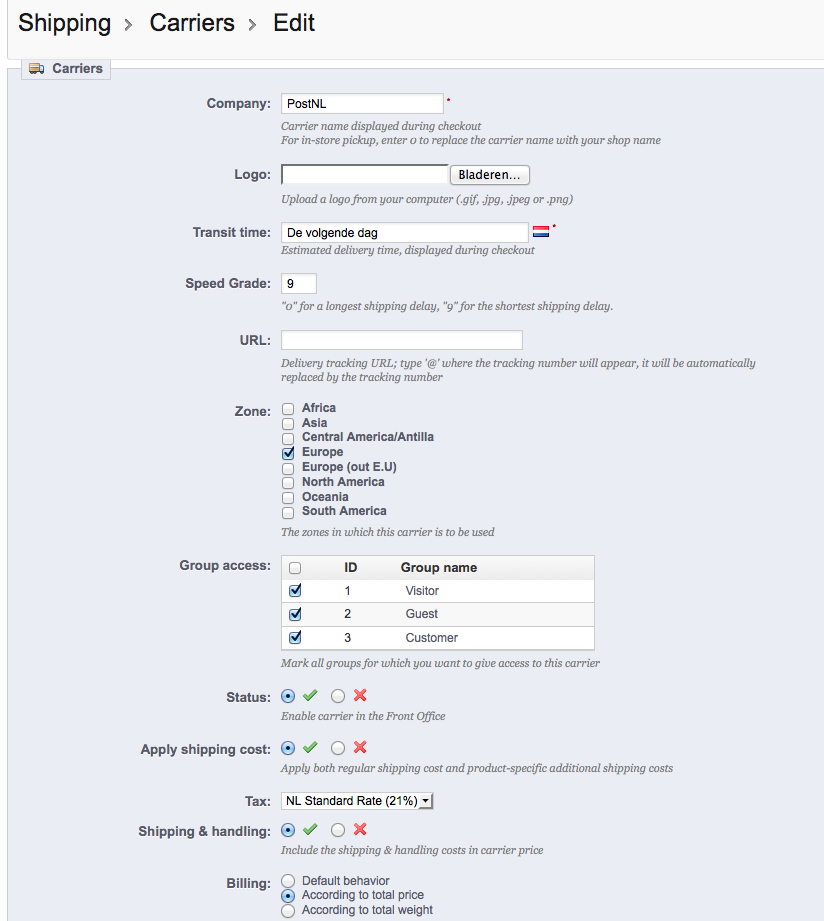Click the green check icon for Status
The image size is (824, 921).
[310, 696]
